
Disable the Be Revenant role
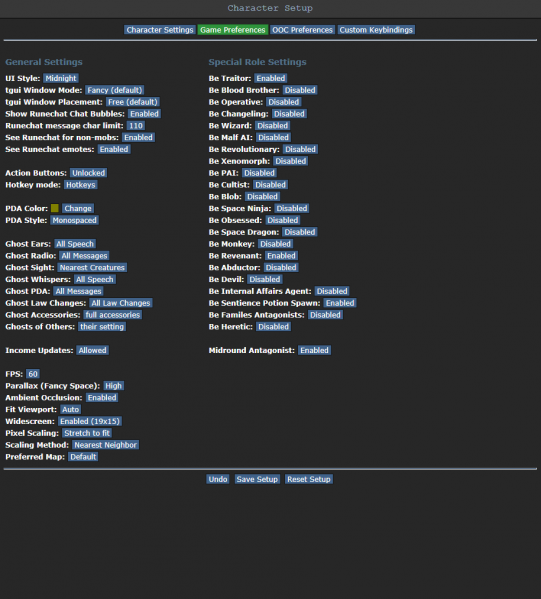(x=282, y=256)
